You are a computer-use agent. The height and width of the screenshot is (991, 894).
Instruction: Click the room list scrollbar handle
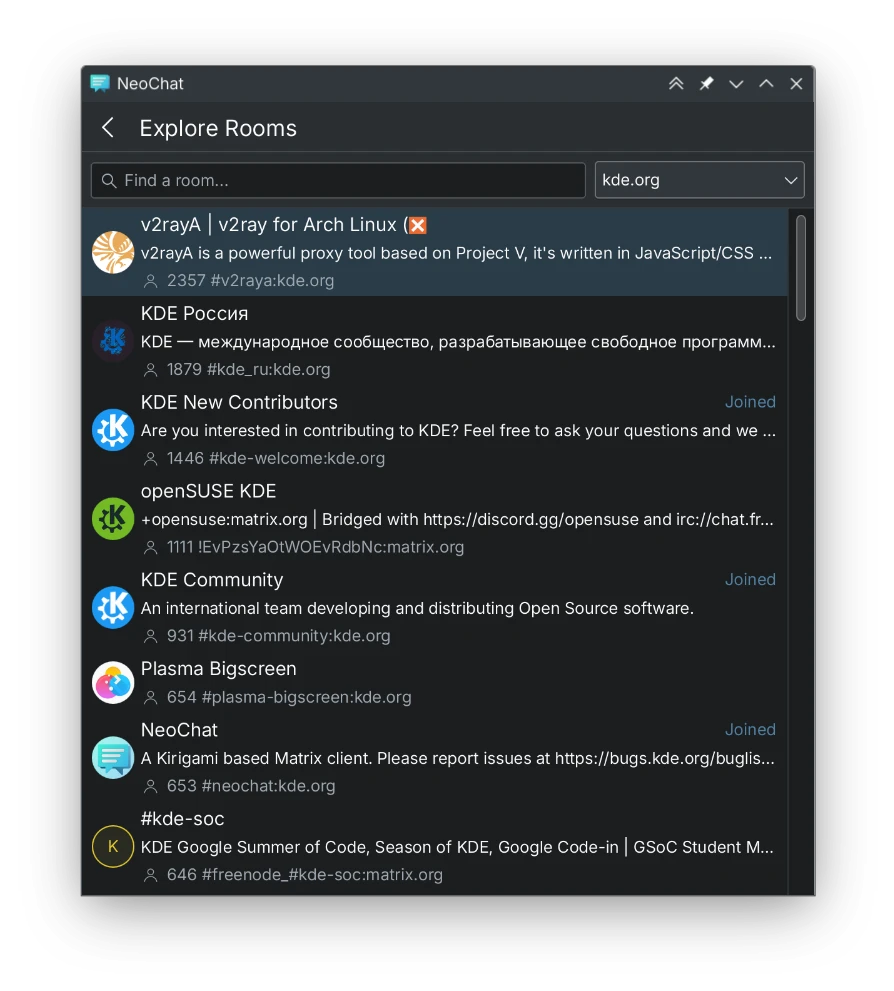tap(800, 268)
